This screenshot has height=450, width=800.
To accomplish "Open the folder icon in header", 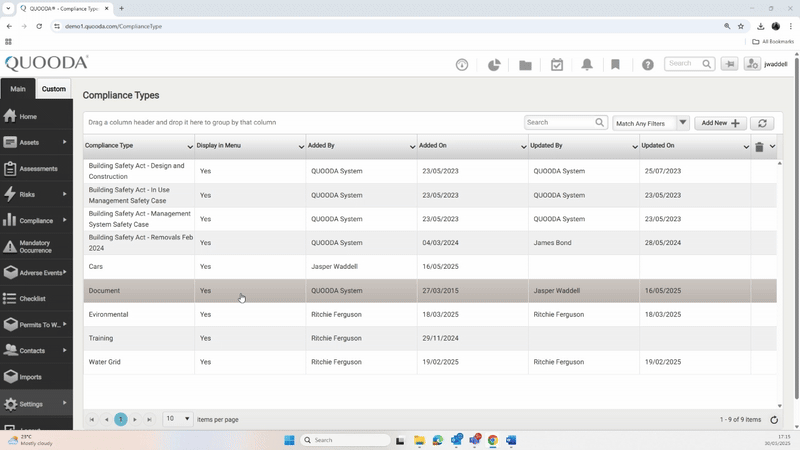I will (525, 65).
